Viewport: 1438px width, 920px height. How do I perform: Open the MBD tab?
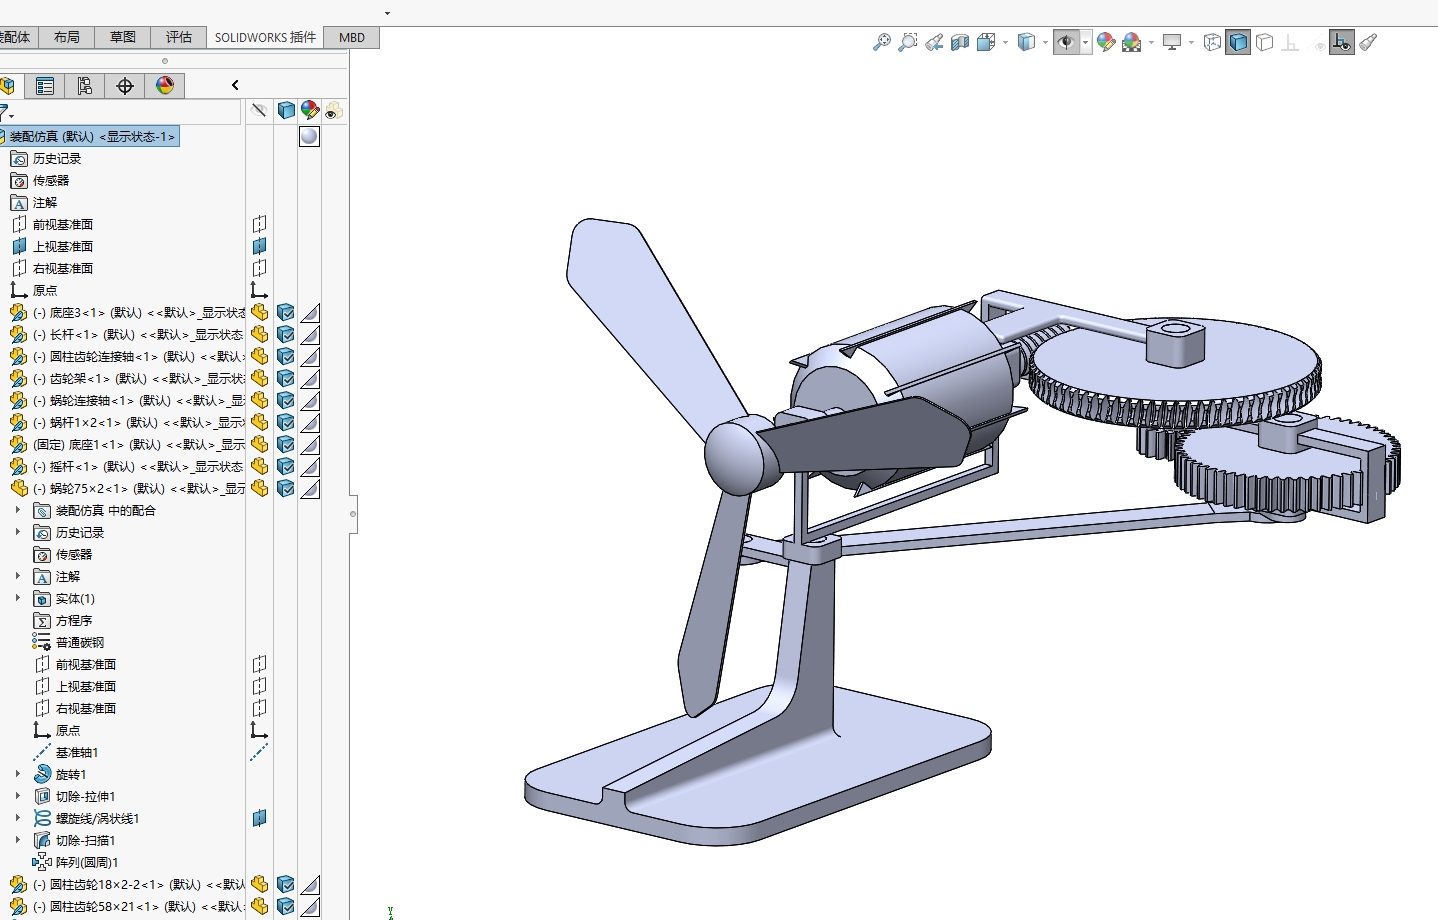click(x=352, y=37)
